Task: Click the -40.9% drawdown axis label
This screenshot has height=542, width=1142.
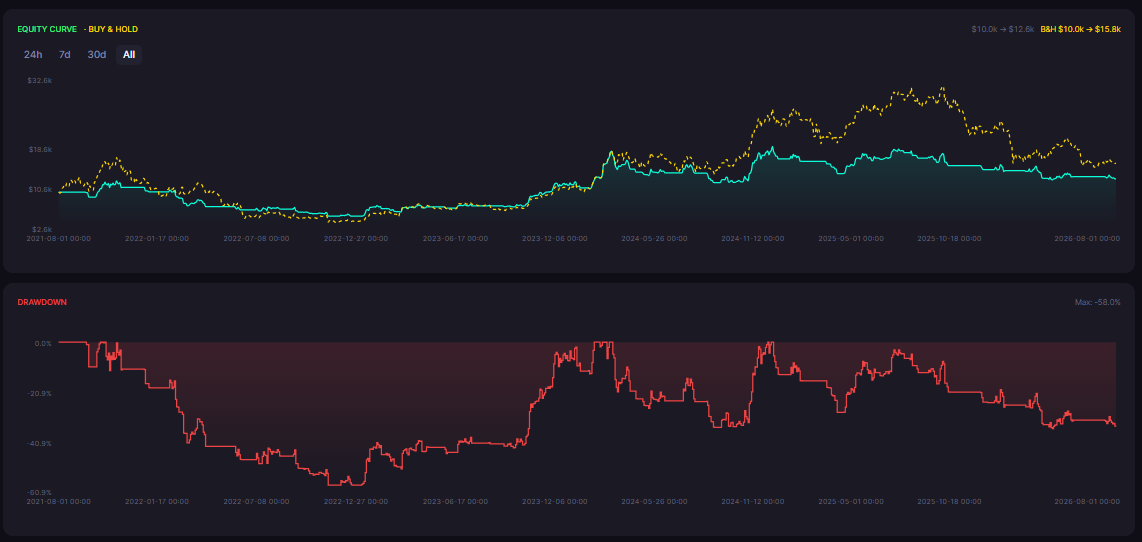Action: [40, 443]
